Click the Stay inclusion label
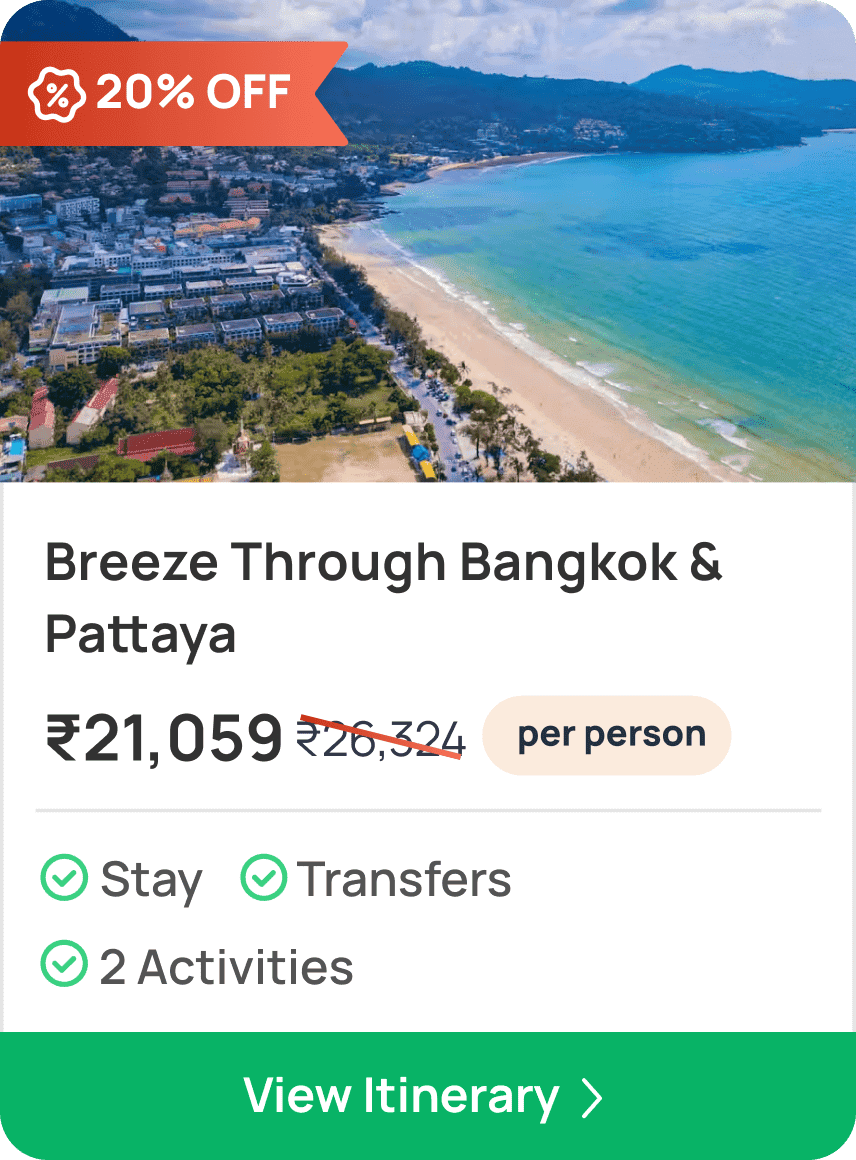This screenshot has height=1160, width=856. (151, 880)
